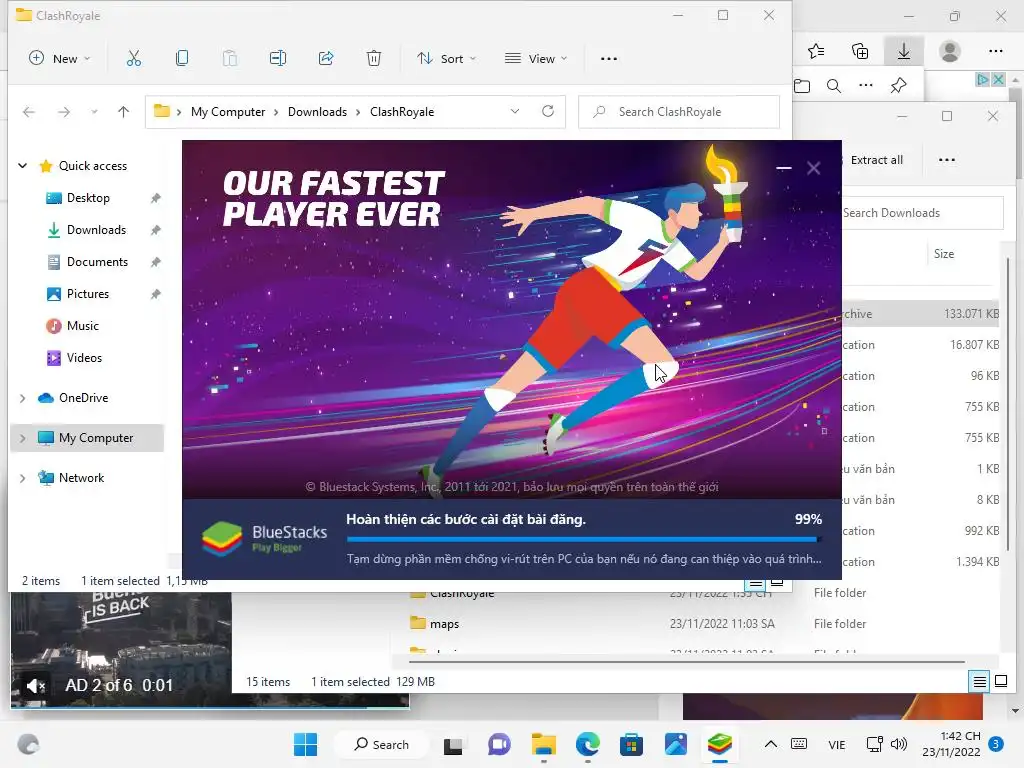Click the magnifier search icon in Edge downloads panel
This screenshot has width=1024, height=768.
coord(834,86)
